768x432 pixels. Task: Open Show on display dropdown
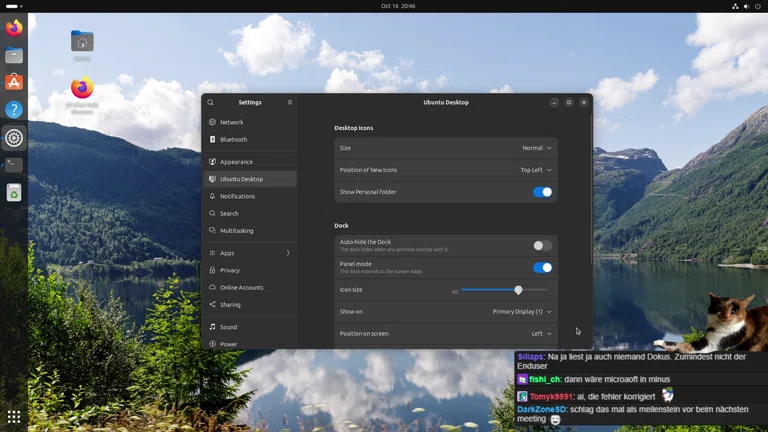[521, 311]
